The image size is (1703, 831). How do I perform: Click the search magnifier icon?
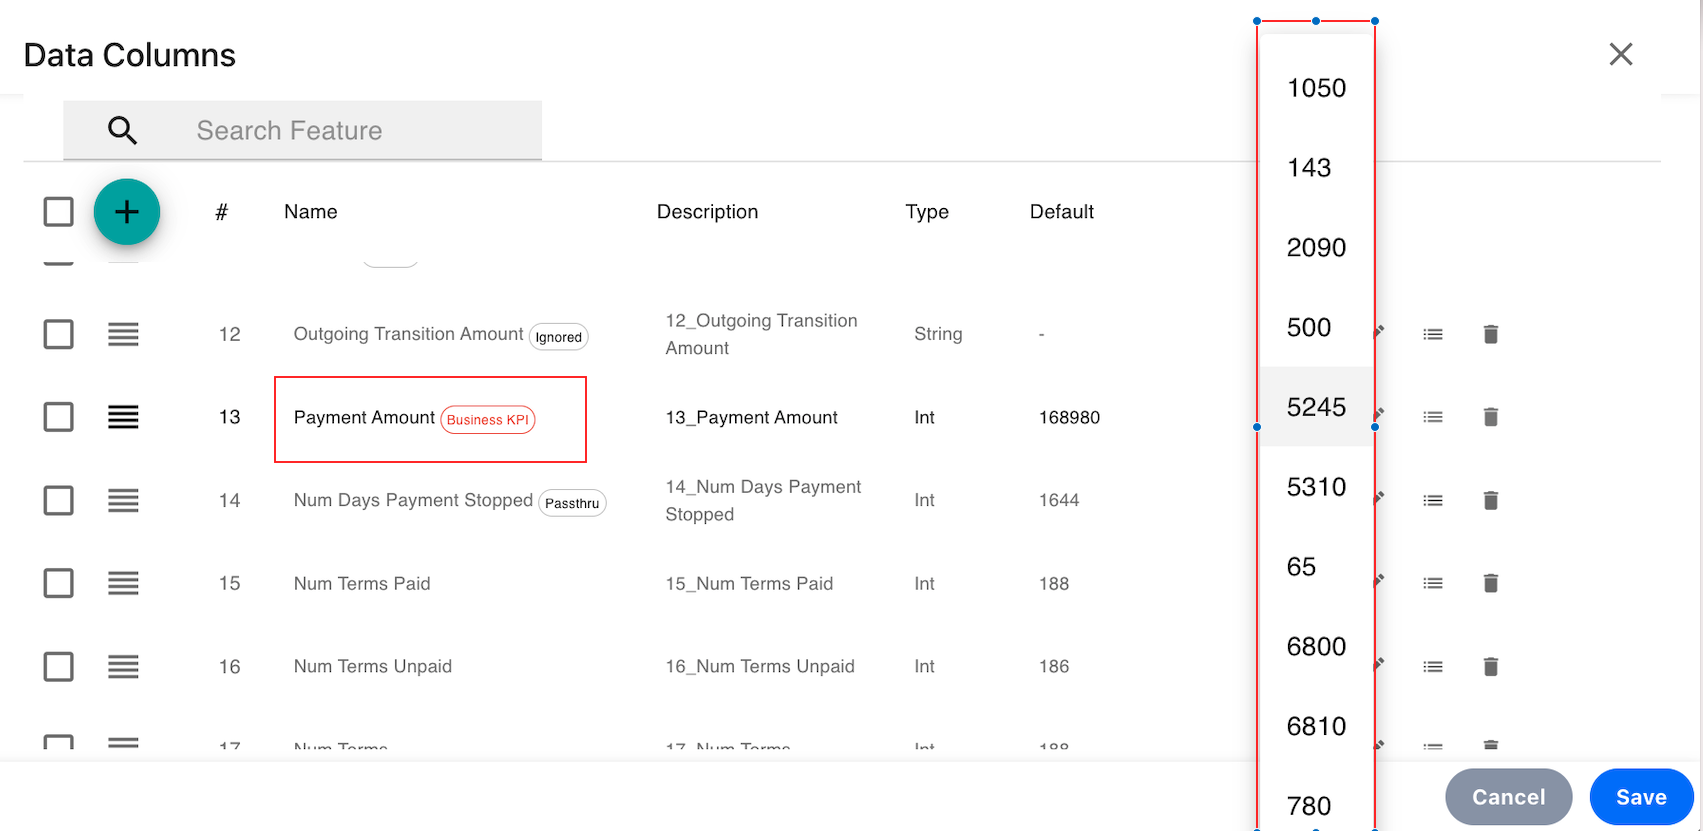[x=122, y=130]
